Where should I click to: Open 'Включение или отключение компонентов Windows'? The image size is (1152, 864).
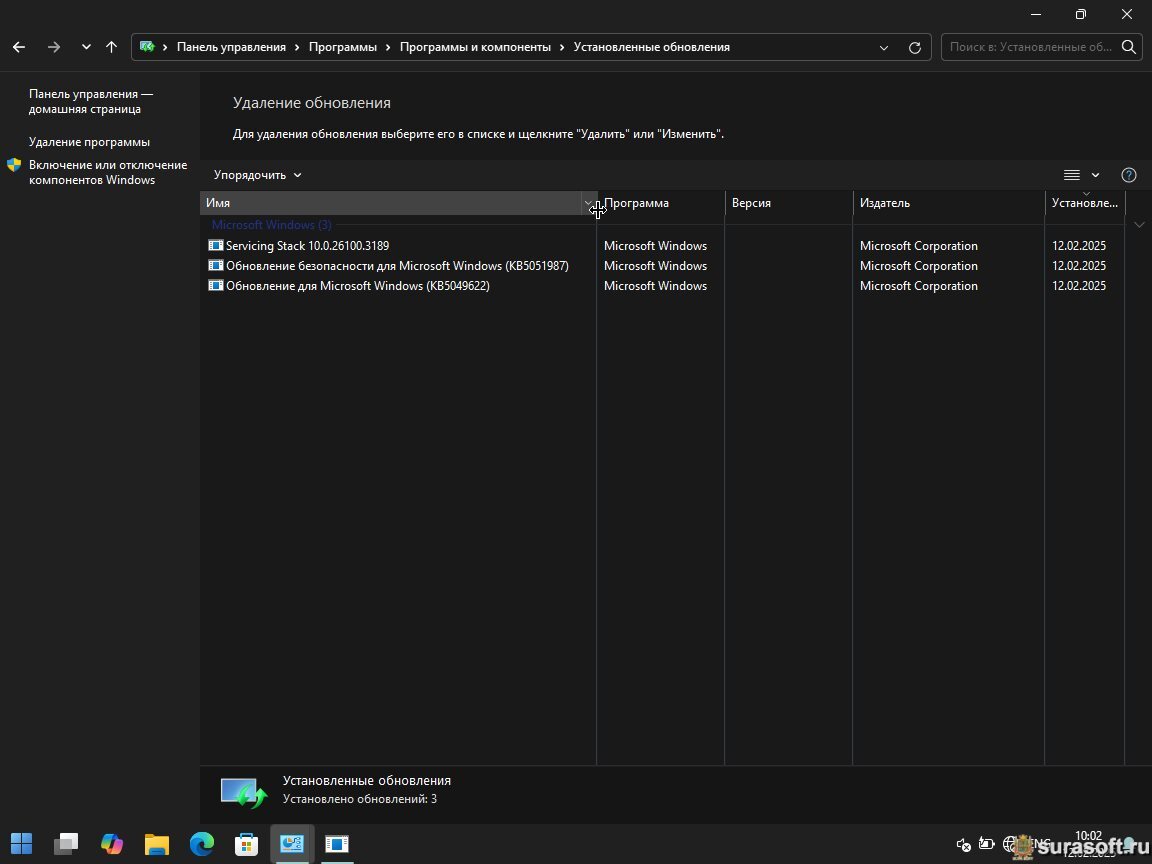click(108, 173)
